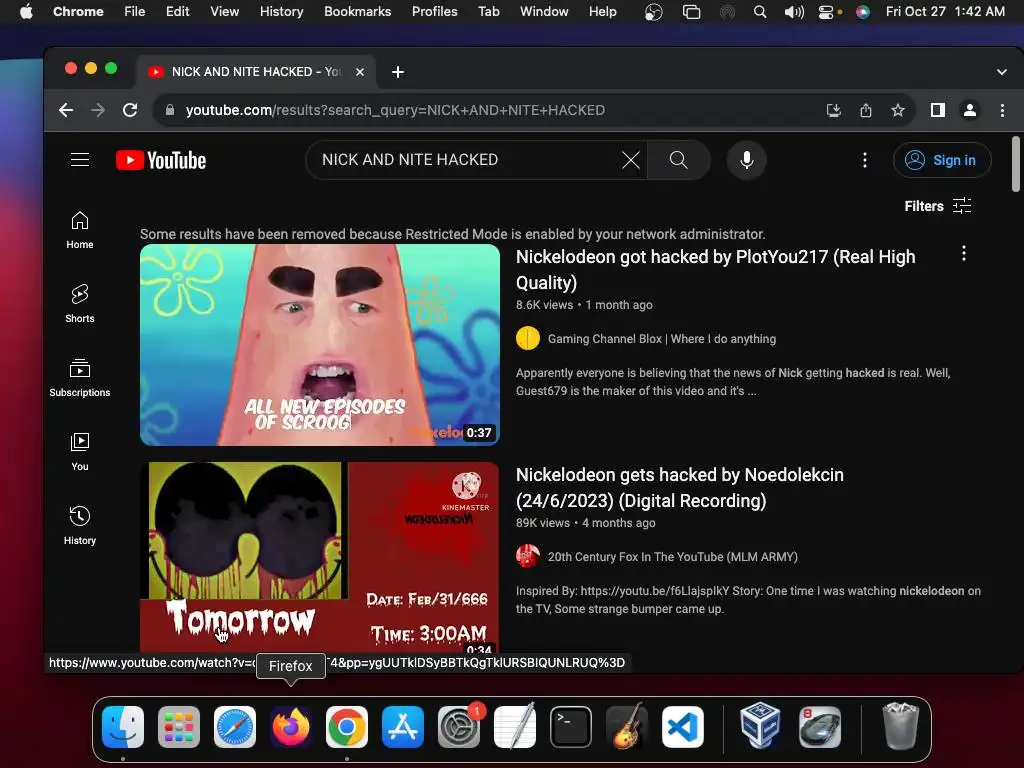Screen dimensions: 1024x768
Task: Open YouTube settings three-dot menu beside Sign in
Action: tap(865, 160)
